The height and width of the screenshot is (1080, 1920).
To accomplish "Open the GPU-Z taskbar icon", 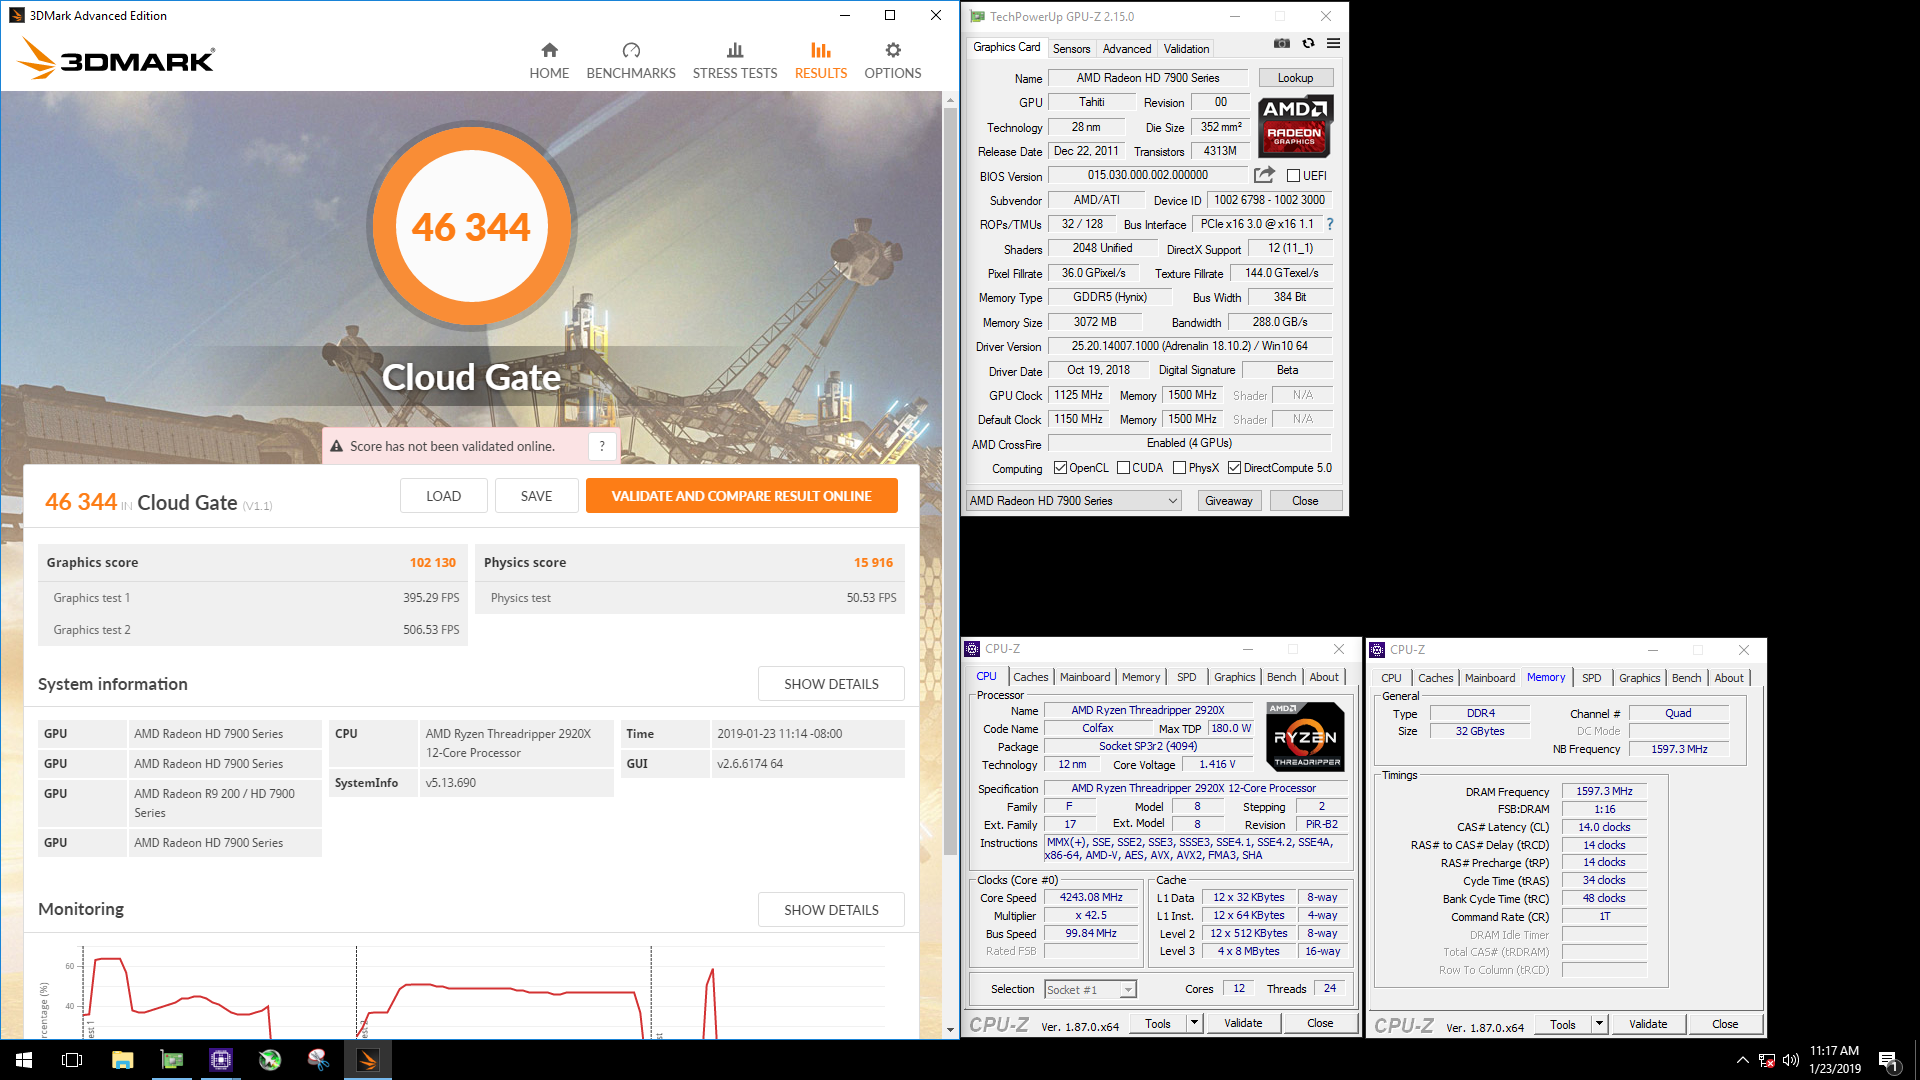I will click(172, 1060).
